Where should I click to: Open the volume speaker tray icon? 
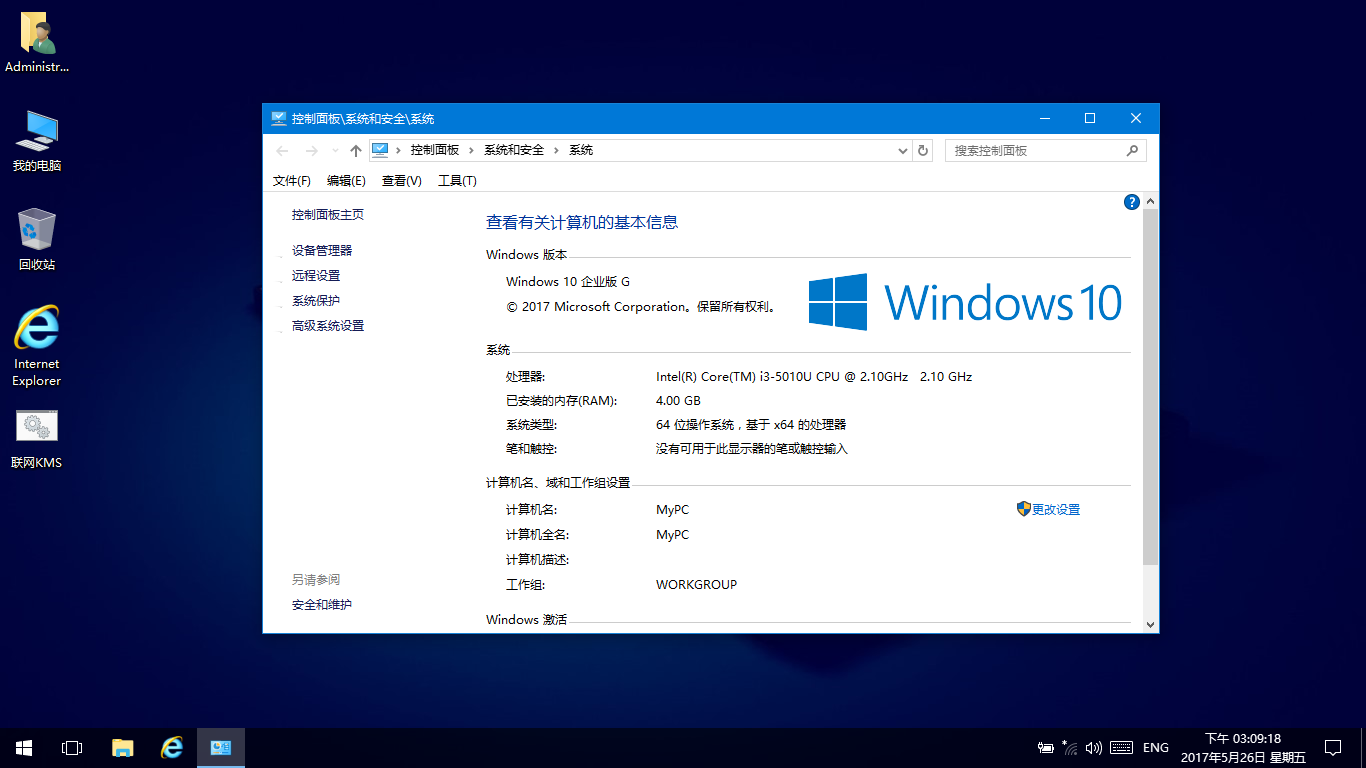[x=1094, y=747]
